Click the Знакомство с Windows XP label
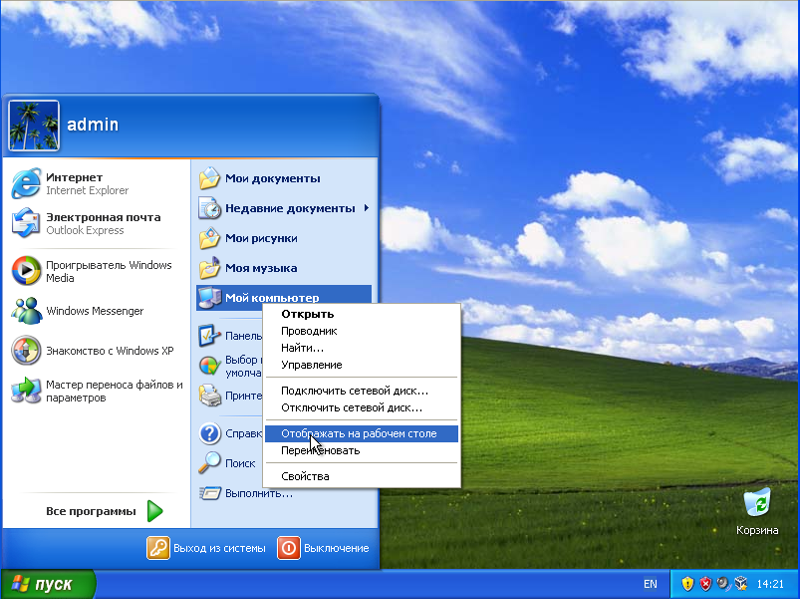Viewport: 800px width, 599px height. tap(110, 351)
